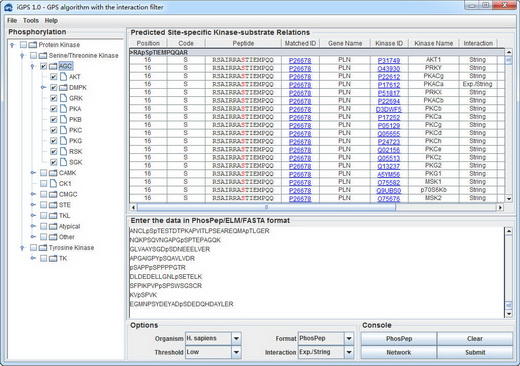The height and width of the screenshot is (366, 520).
Task: Click the Tyrosine Kinase folder icon
Action: coord(43,248)
